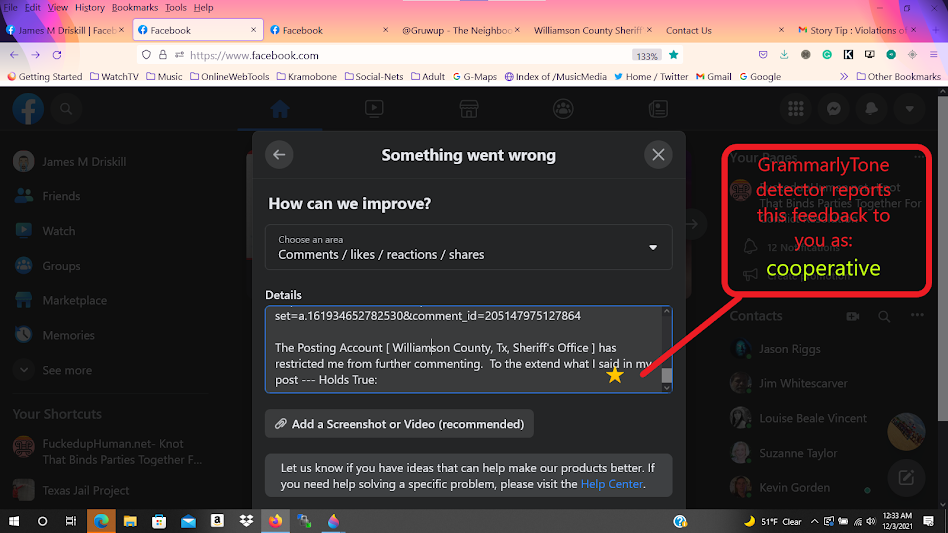The width and height of the screenshot is (948, 533).
Task: Switch to Williamson County Sheriff tab
Action: click(592, 30)
